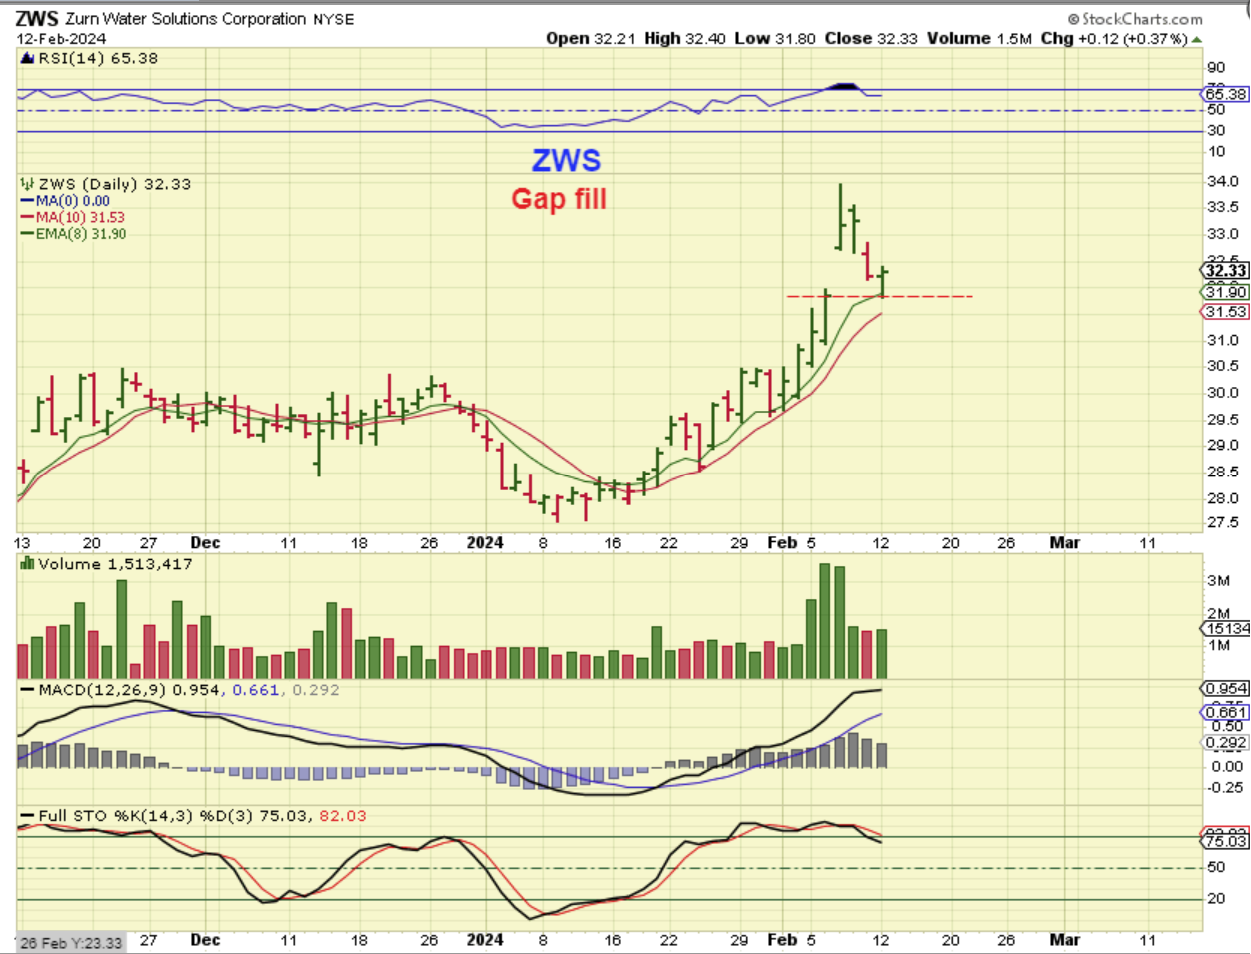Screen dimensions: 1251x954
Task: Click the High 32.40 value
Action: [685, 38]
